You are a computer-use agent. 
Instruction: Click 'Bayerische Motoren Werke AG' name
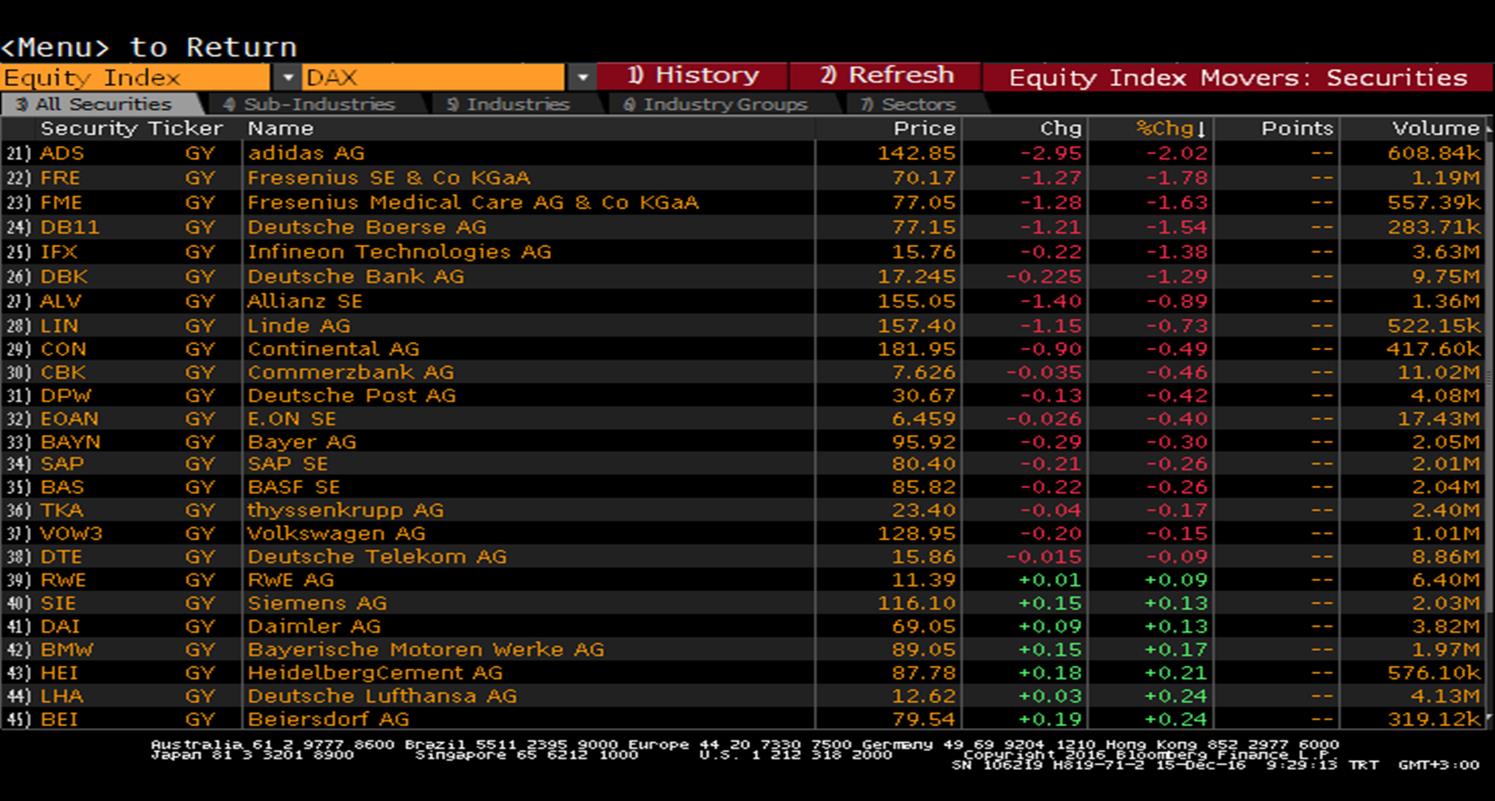[x=426, y=649]
